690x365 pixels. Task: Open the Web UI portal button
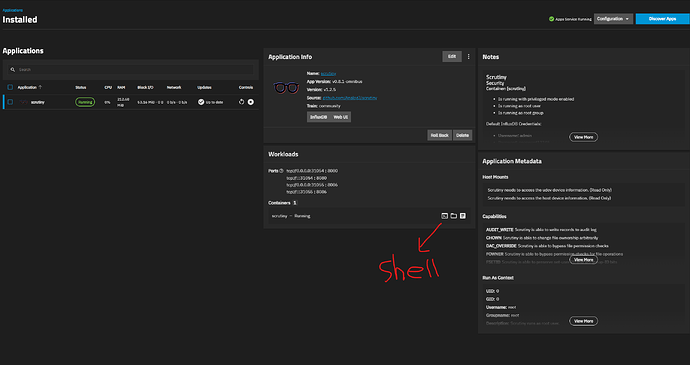341,117
